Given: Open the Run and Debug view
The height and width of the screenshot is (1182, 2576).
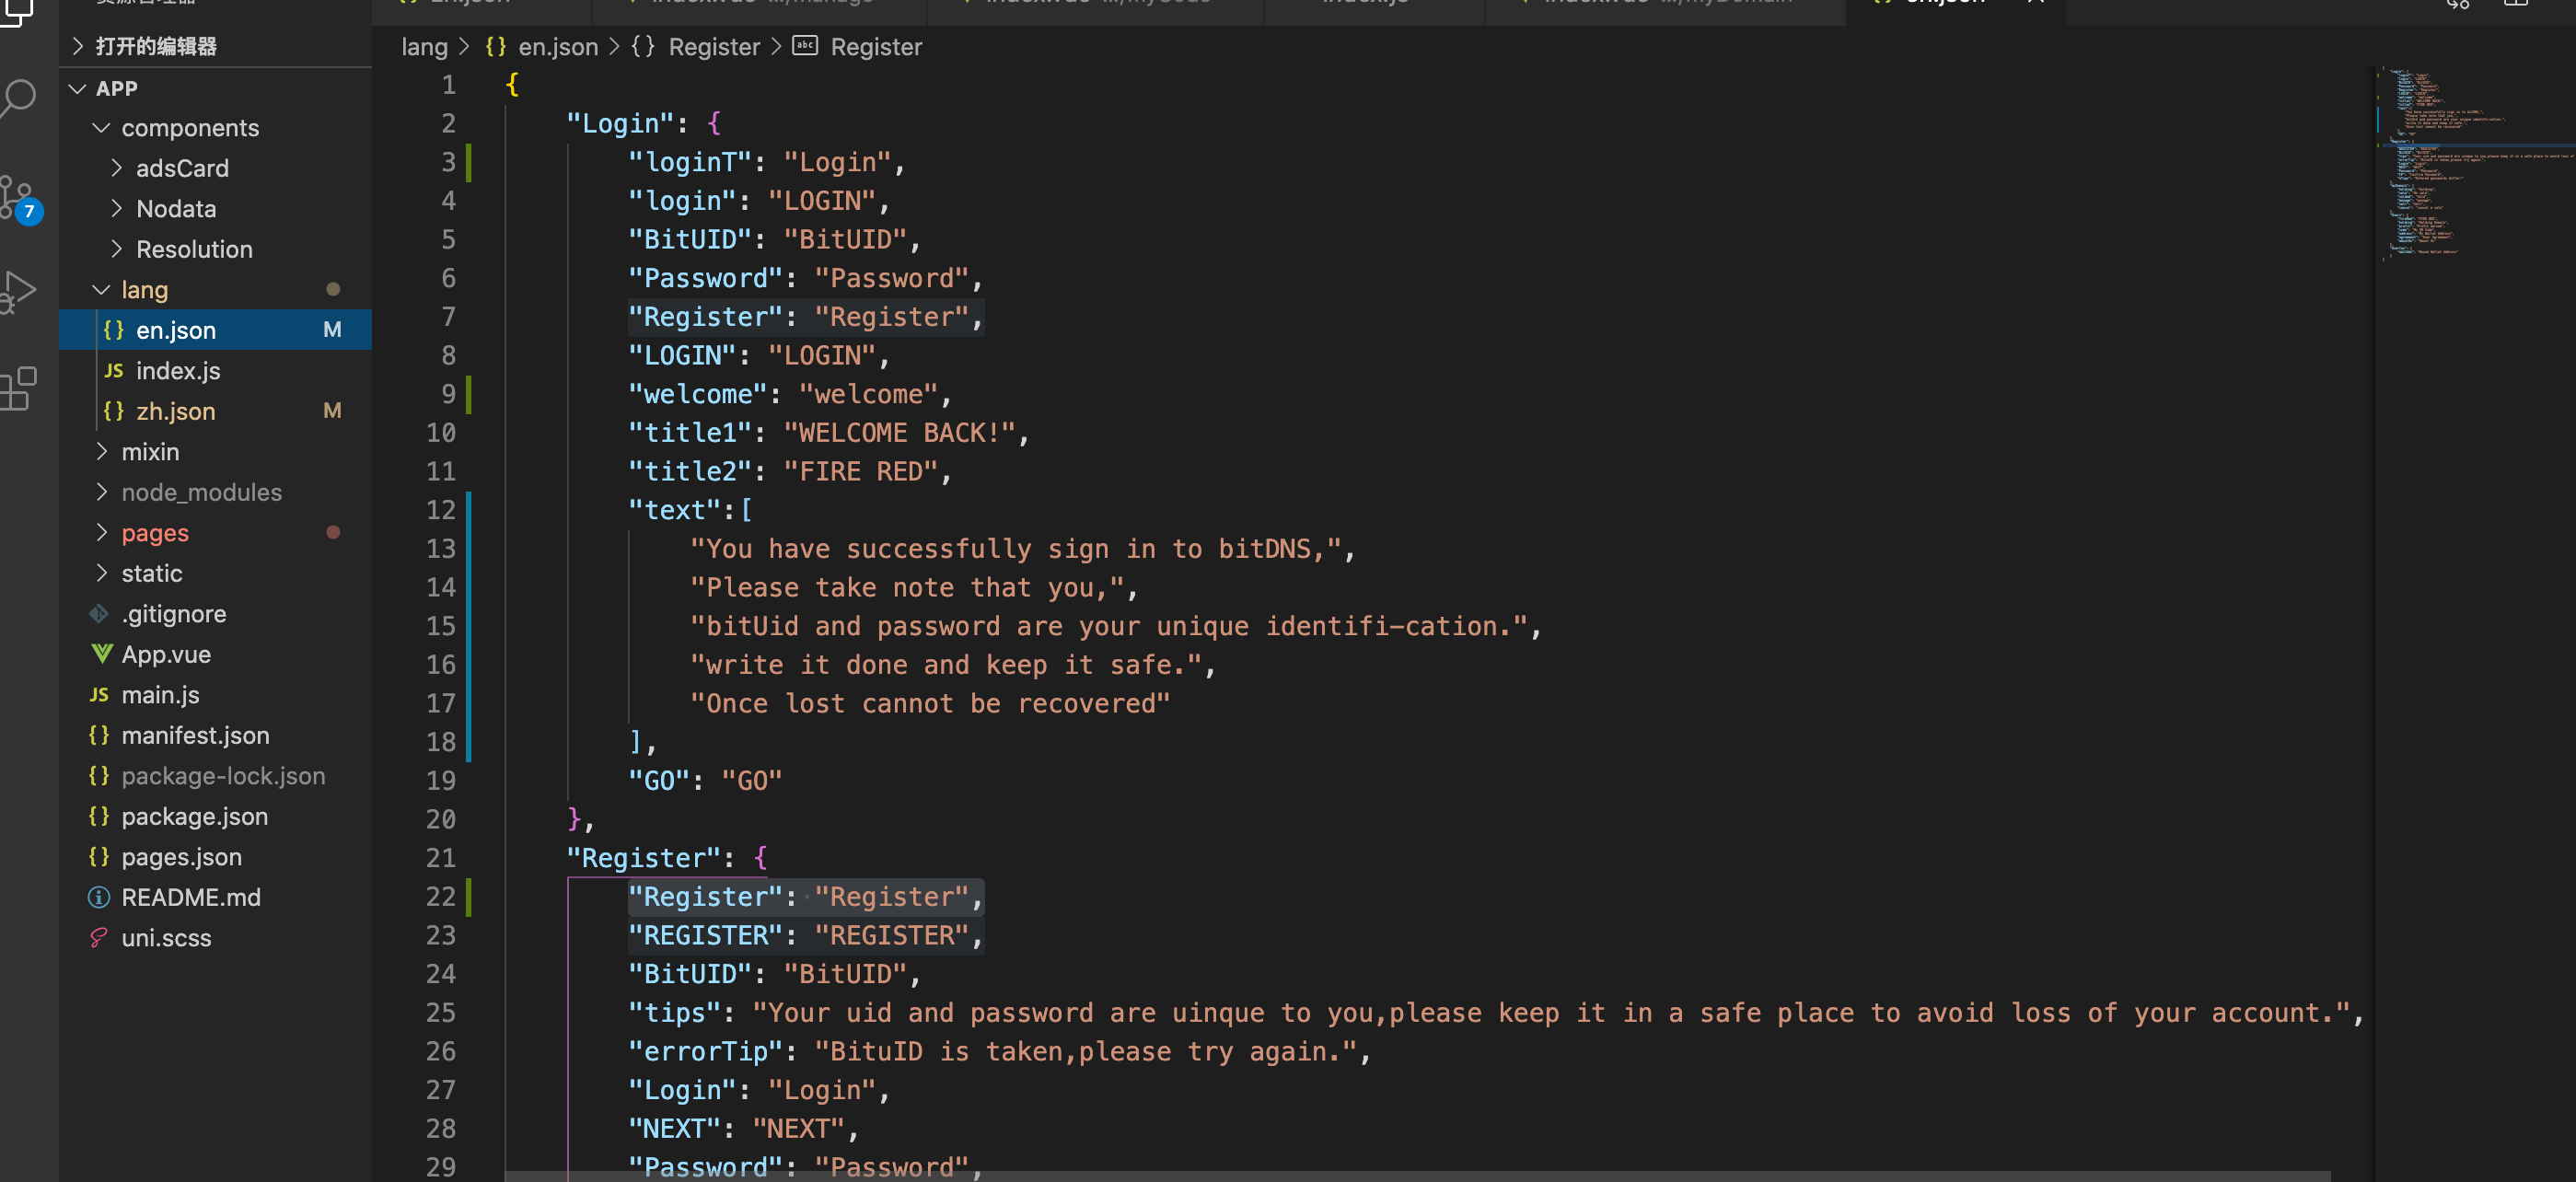Looking at the screenshot, I should (x=18, y=291).
